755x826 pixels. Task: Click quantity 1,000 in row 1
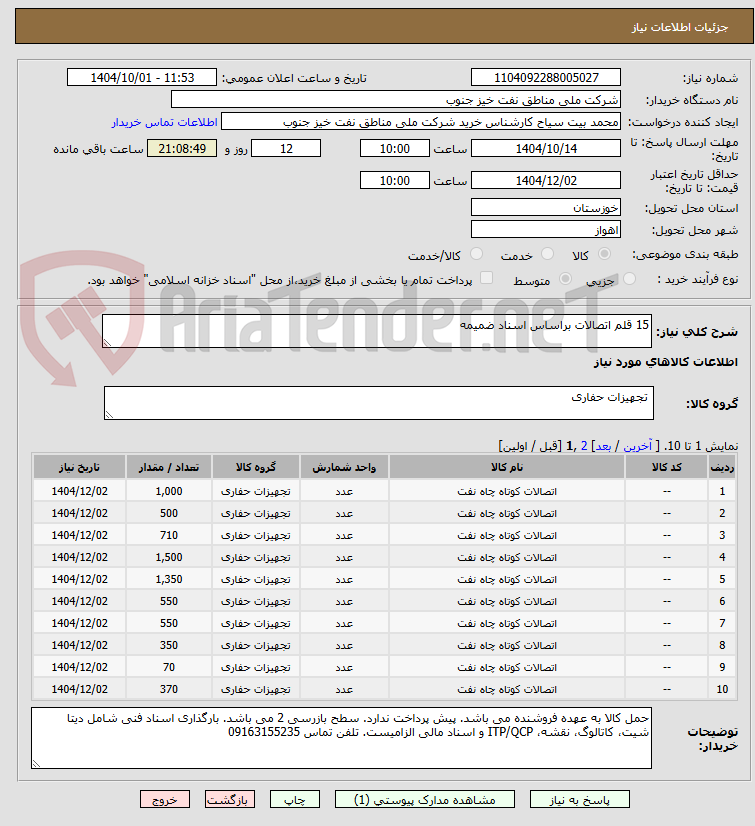(x=169, y=491)
